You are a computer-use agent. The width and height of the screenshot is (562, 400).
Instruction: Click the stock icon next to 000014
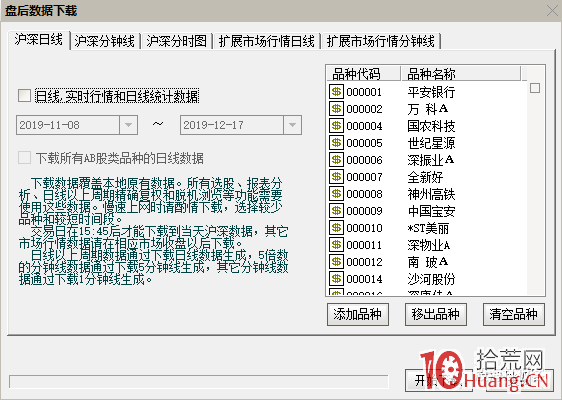[336, 279]
